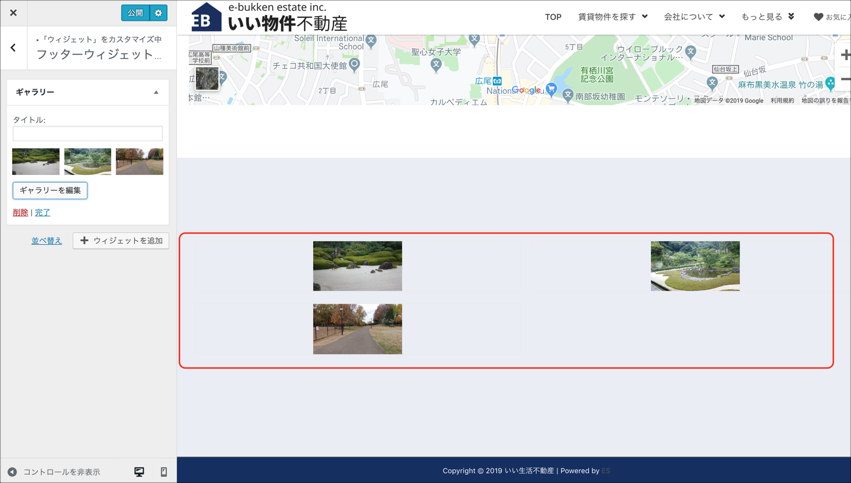Switch preview to mobile device icon

tap(164, 472)
